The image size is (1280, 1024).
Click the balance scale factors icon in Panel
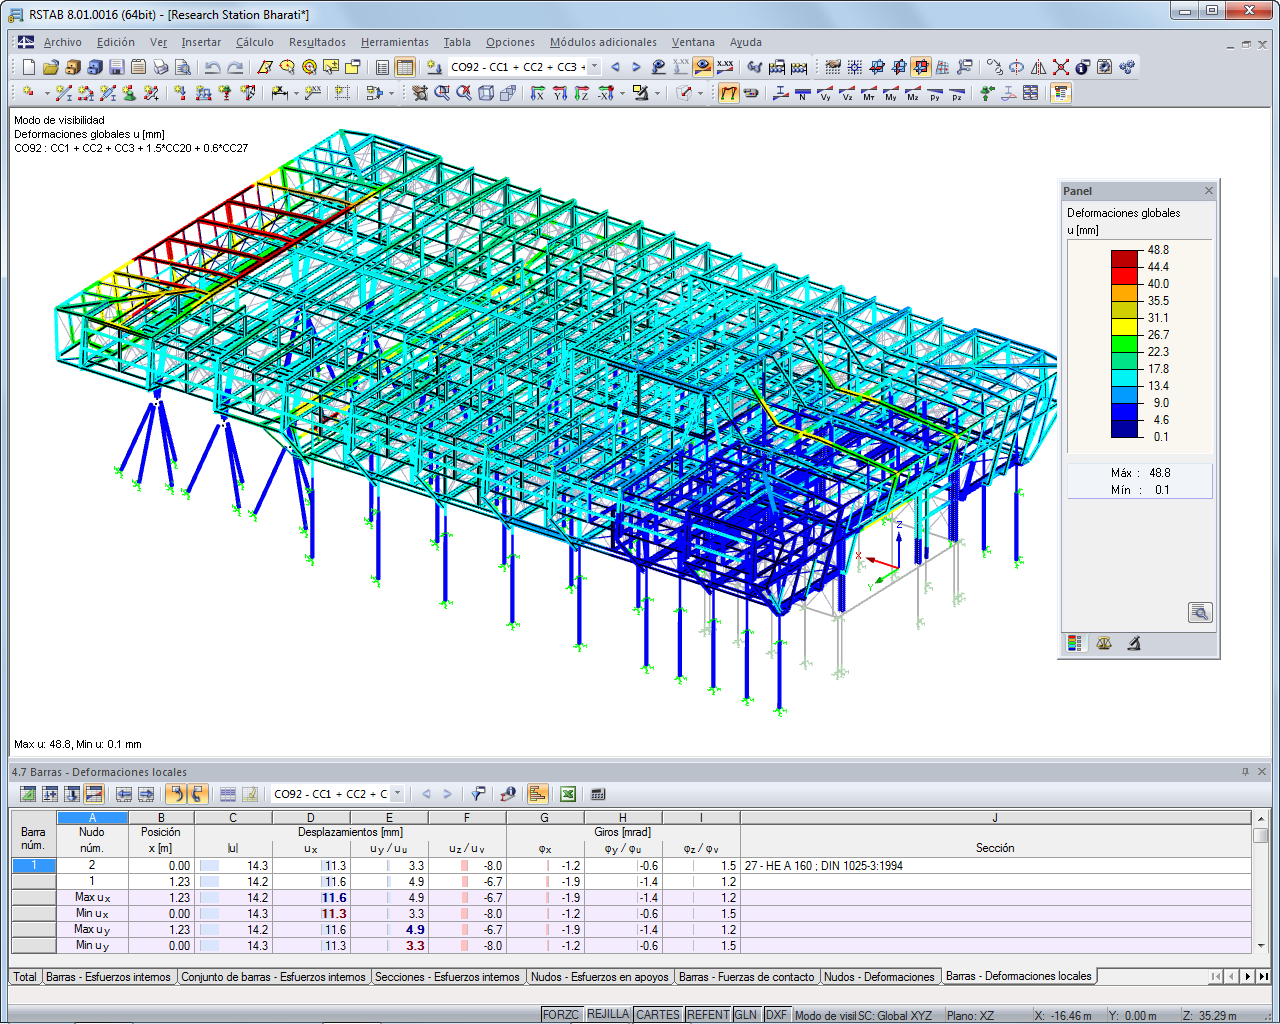click(x=1104, y=644)
